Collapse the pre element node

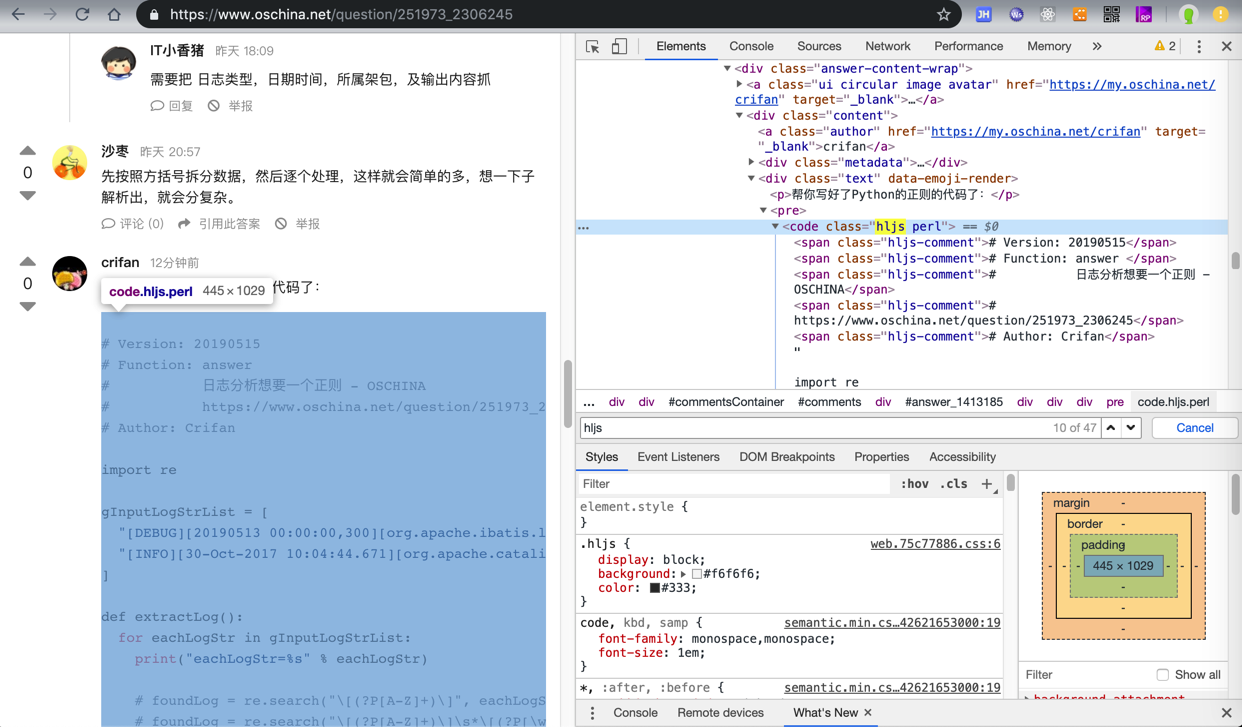763,211
